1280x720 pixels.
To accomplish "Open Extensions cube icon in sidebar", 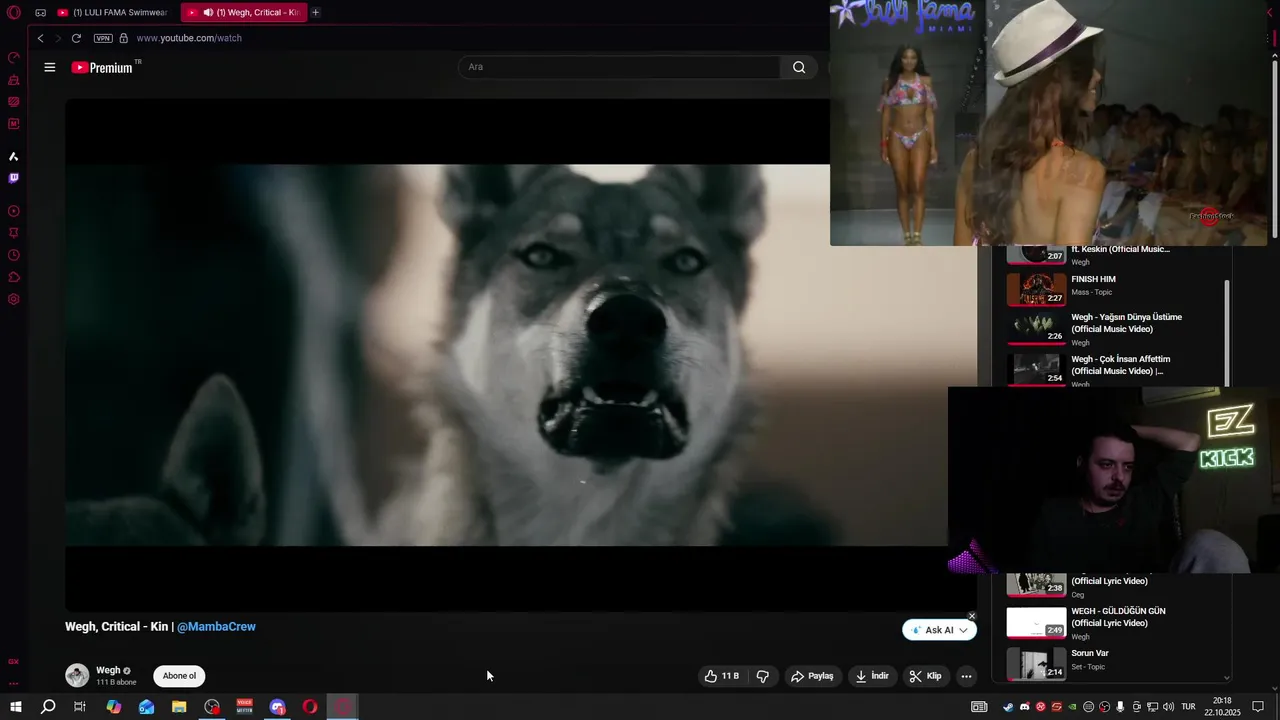I will pyautogui.click(x=14, y=277).
